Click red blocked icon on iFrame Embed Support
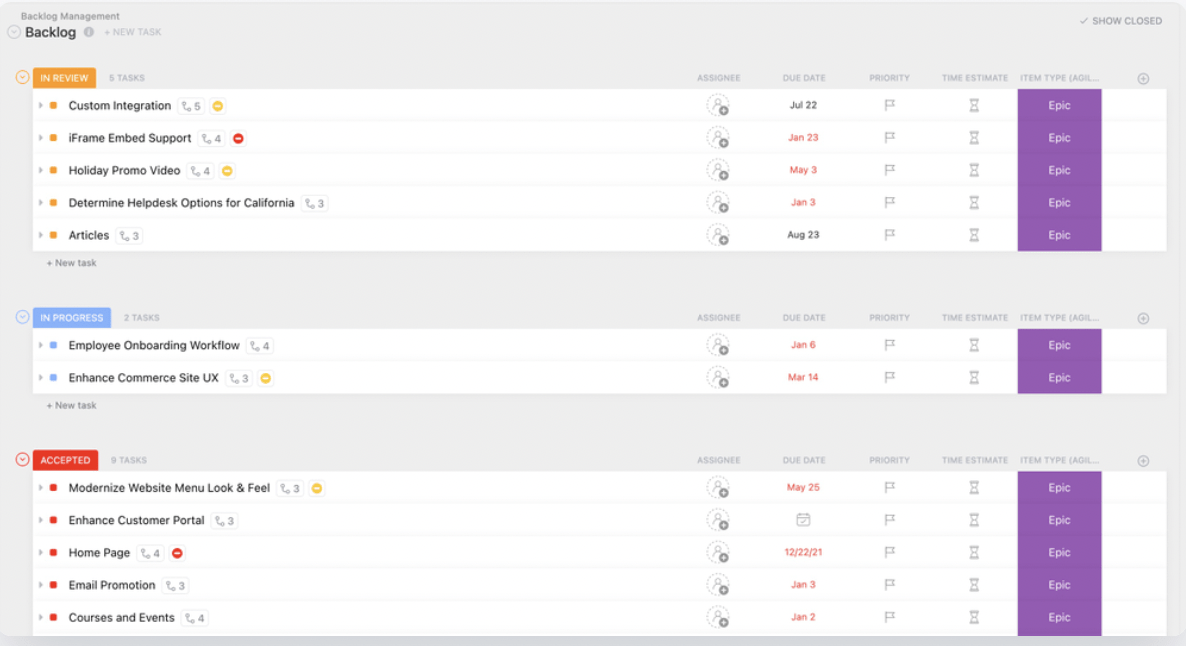This screenshot has height=646, width=1186. (238, 138)
